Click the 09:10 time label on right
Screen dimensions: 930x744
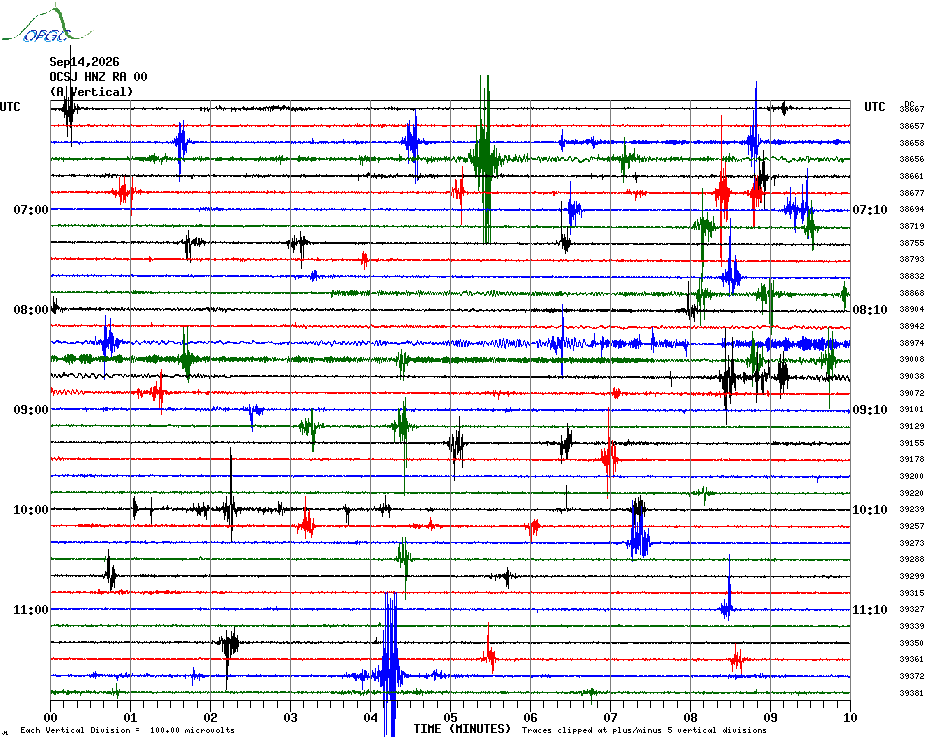870,410
